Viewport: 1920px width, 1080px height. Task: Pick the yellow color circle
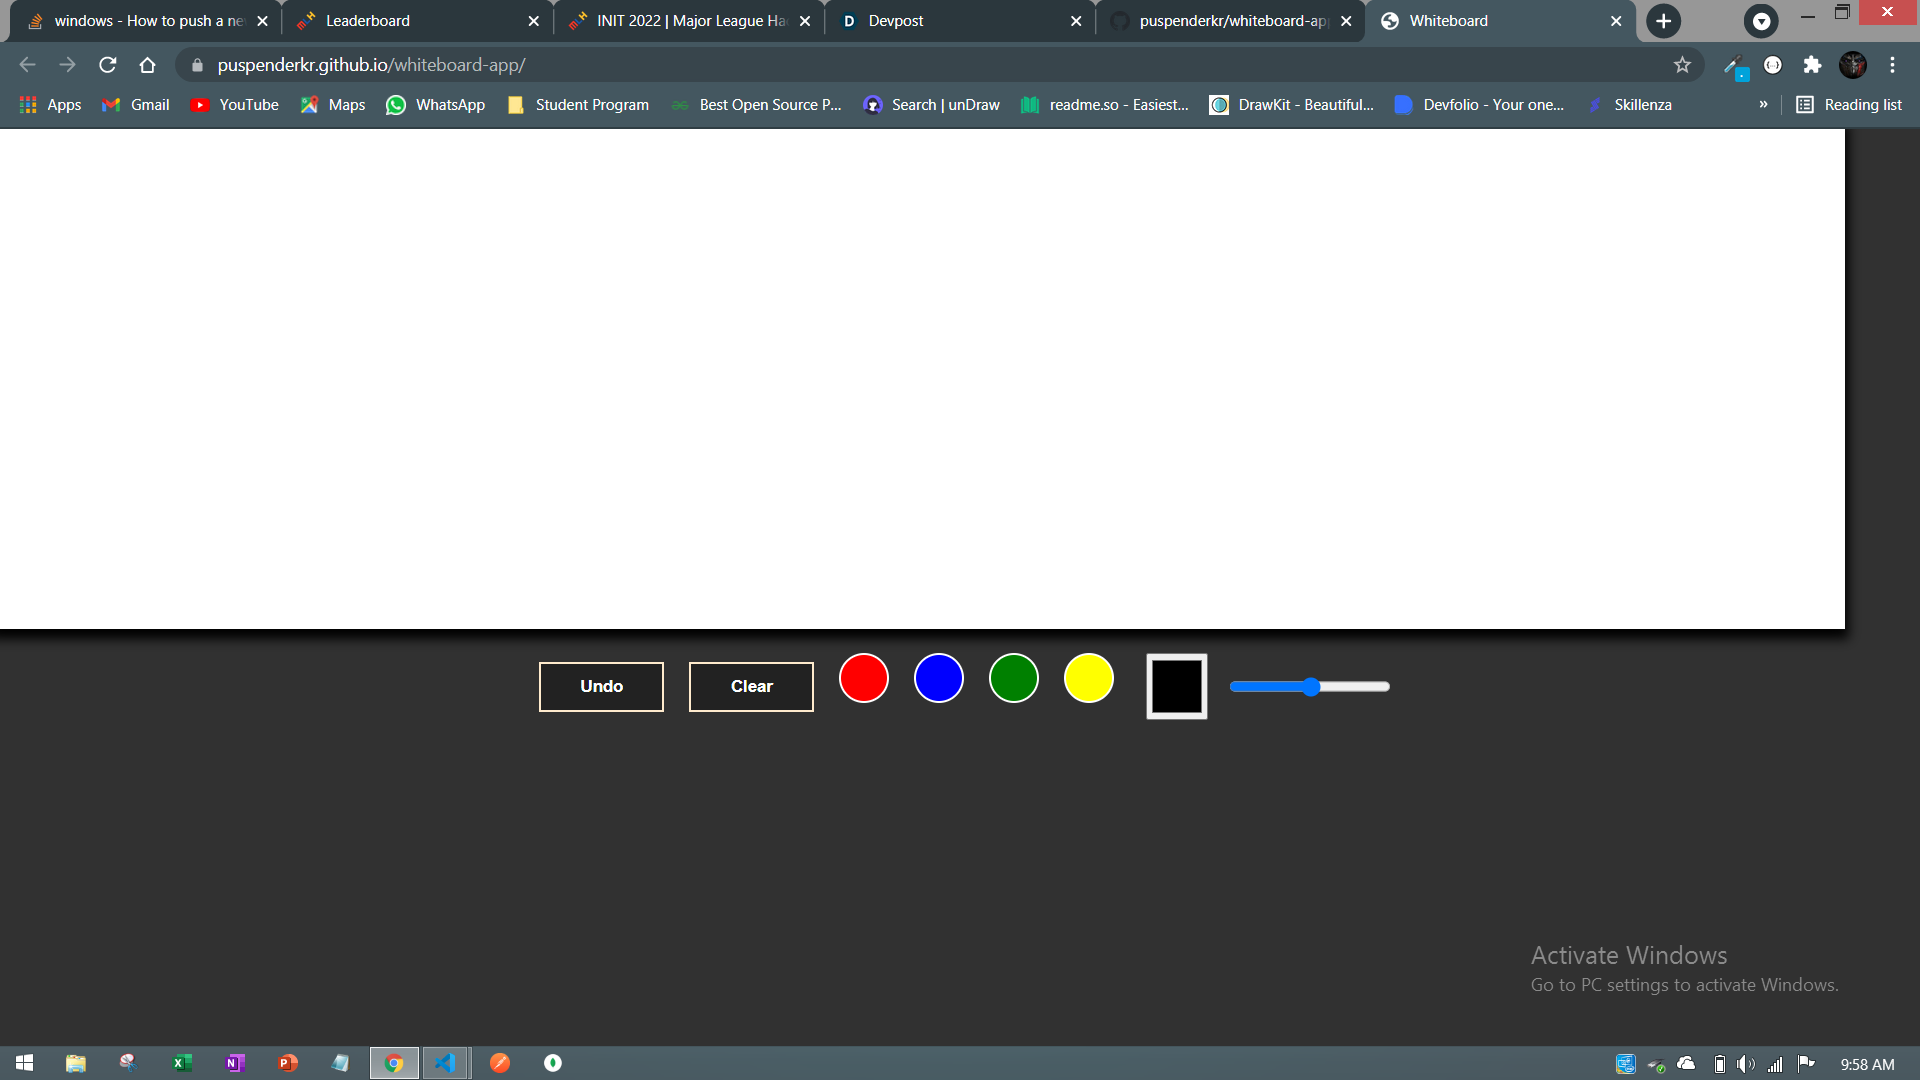[1088, 678]
